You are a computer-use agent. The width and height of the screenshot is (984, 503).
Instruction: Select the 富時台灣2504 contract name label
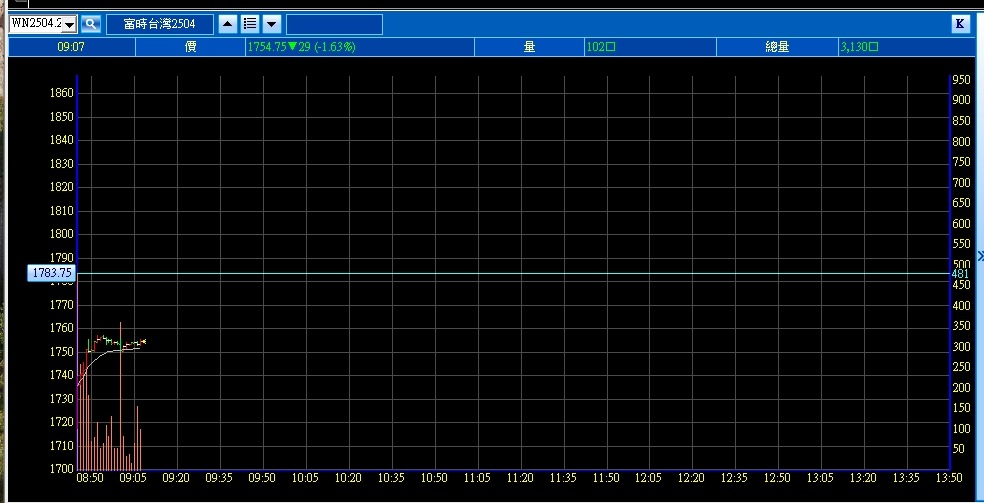pos(160,24)
